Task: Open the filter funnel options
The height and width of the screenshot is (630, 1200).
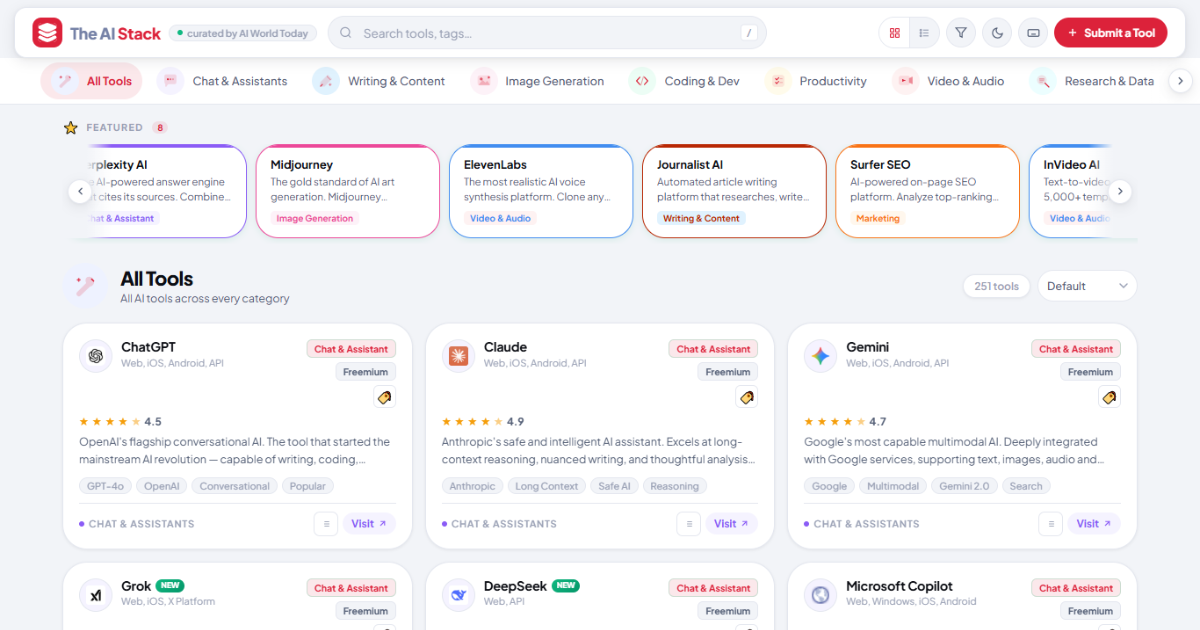Action: (x=961, y=33)
